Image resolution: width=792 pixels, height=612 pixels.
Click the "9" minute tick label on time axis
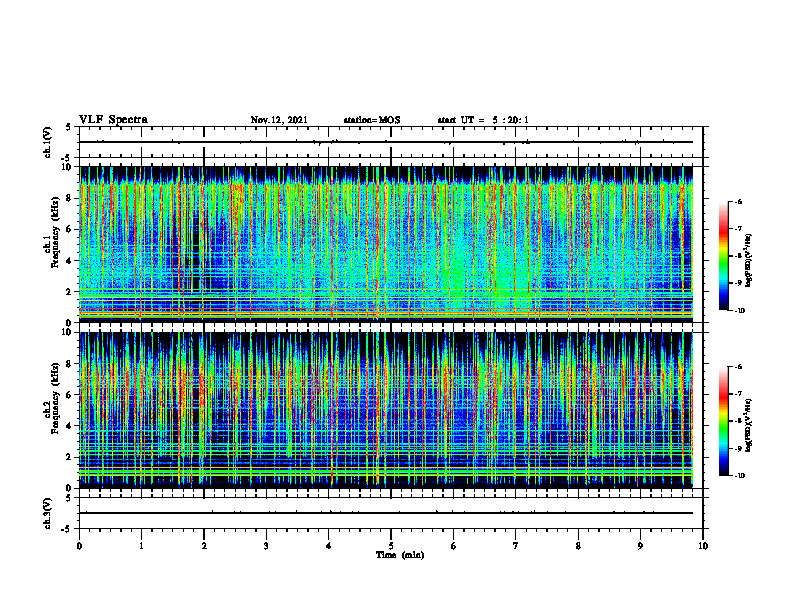(x=640, y=545)
